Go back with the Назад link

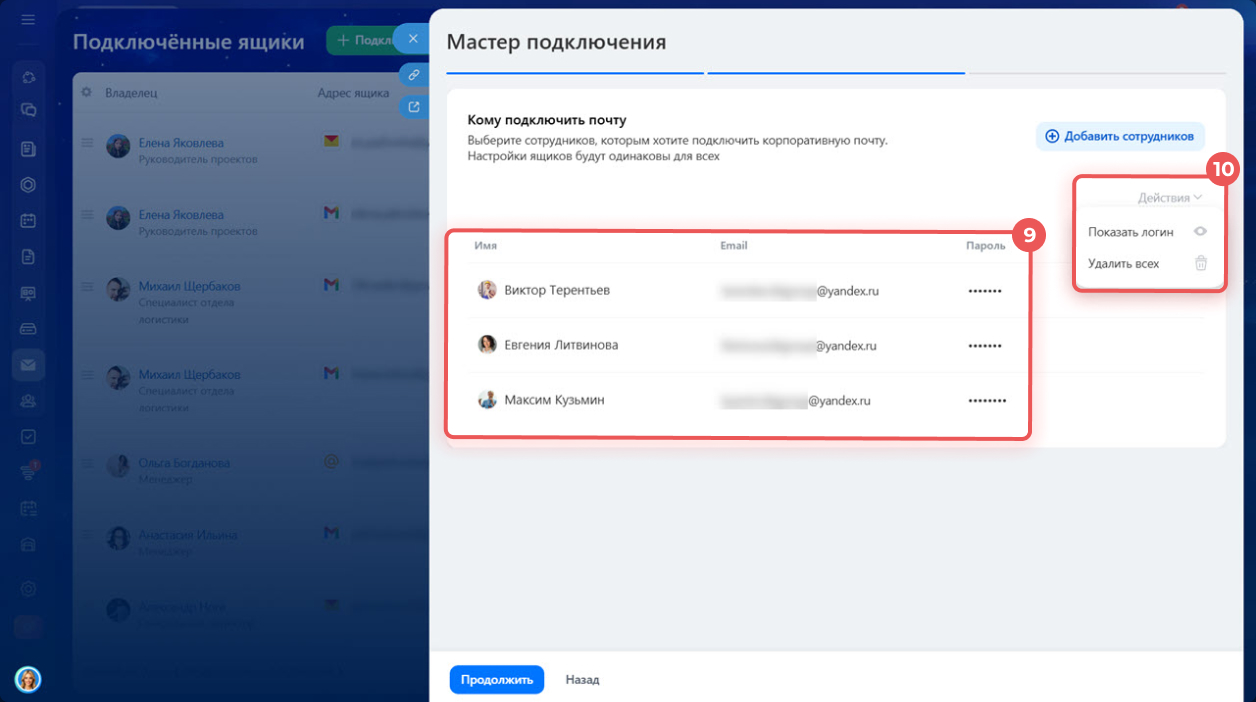[582, 679]
